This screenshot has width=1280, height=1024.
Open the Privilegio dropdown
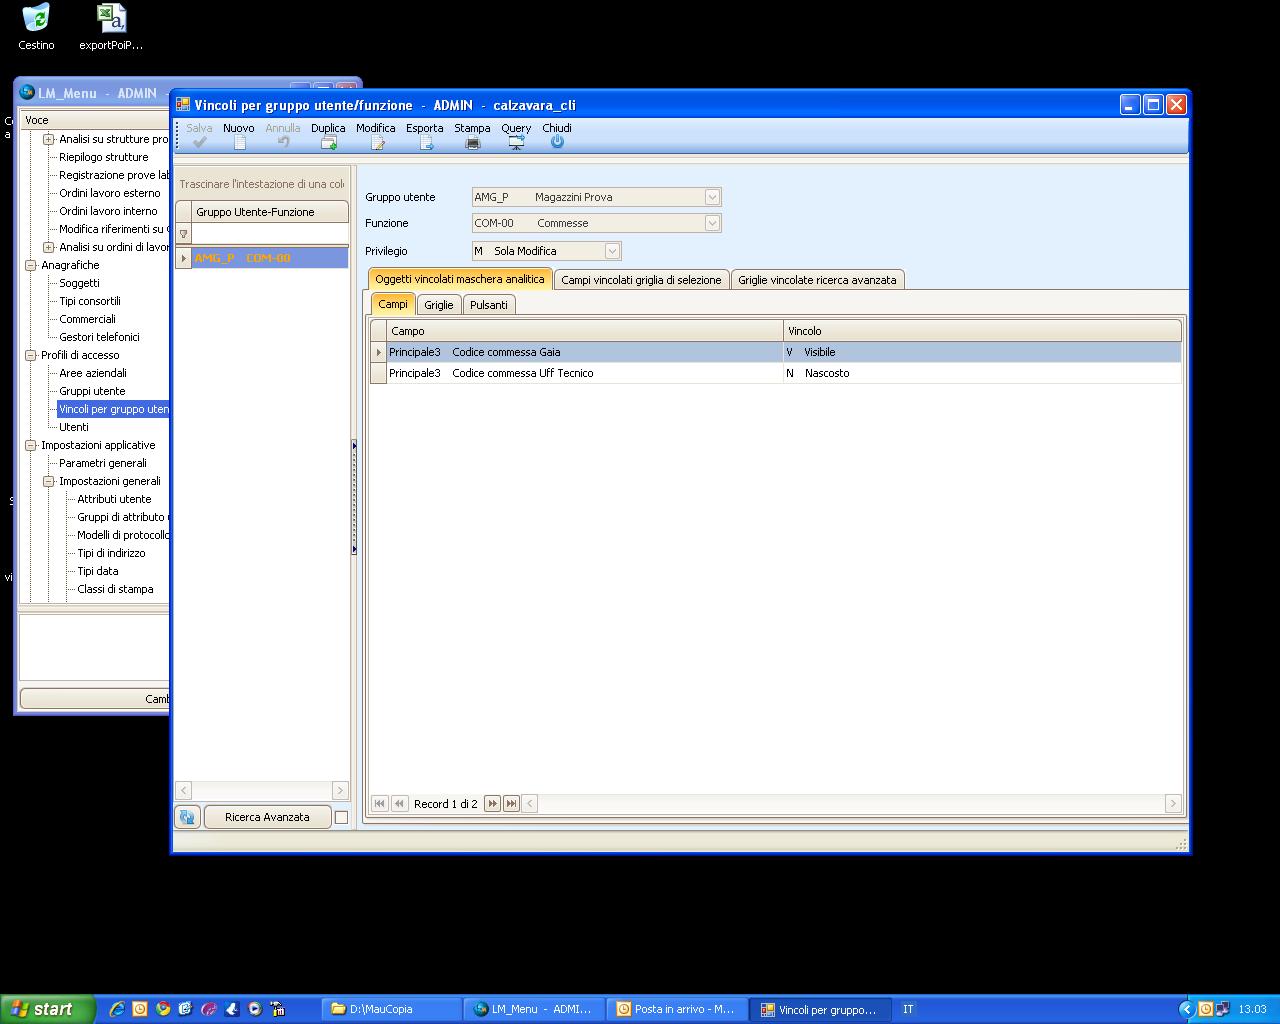[612, 251]
